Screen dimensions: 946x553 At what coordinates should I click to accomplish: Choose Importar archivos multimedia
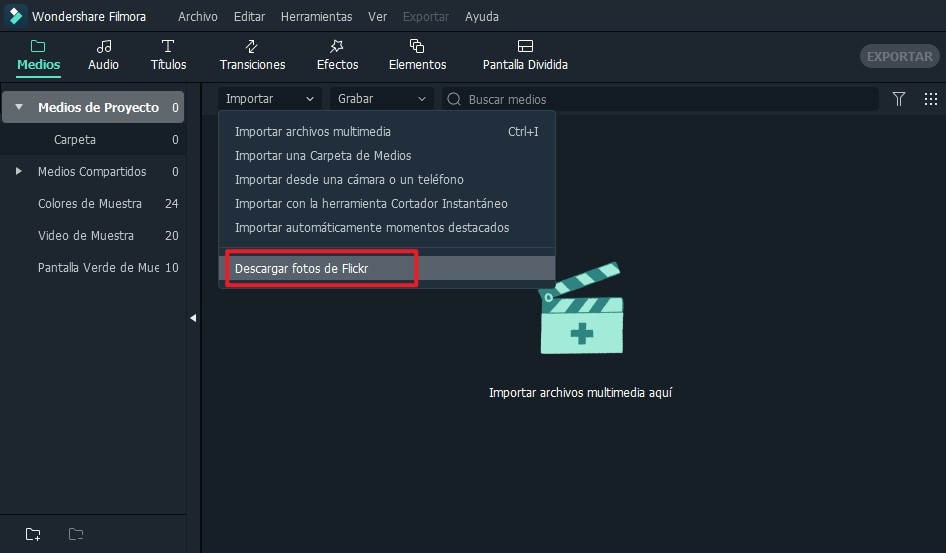[387, 131]
